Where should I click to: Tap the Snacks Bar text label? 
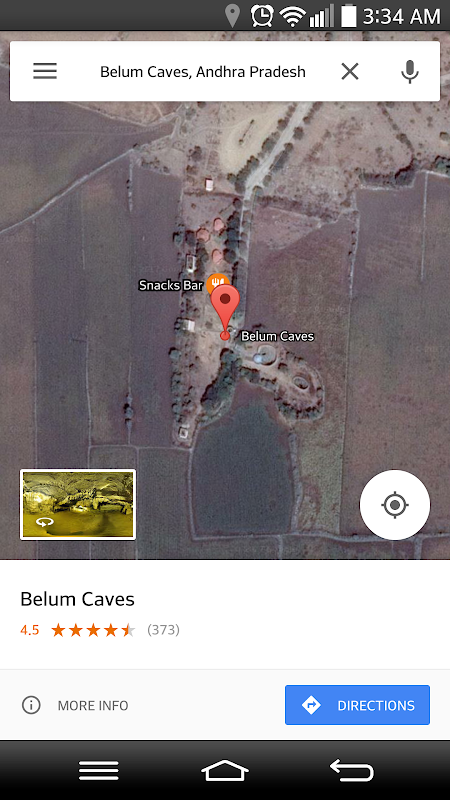tap(171, 285)
